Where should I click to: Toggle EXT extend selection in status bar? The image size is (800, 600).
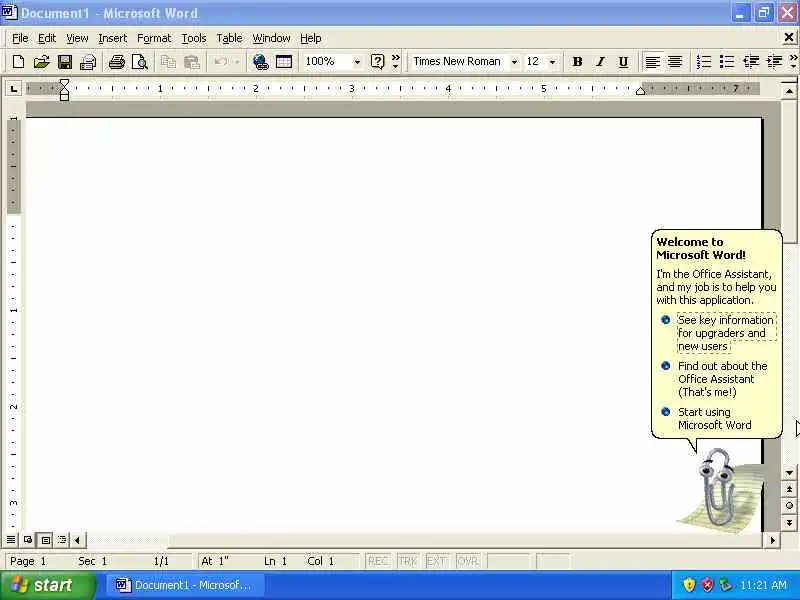(x=436, y=561)
